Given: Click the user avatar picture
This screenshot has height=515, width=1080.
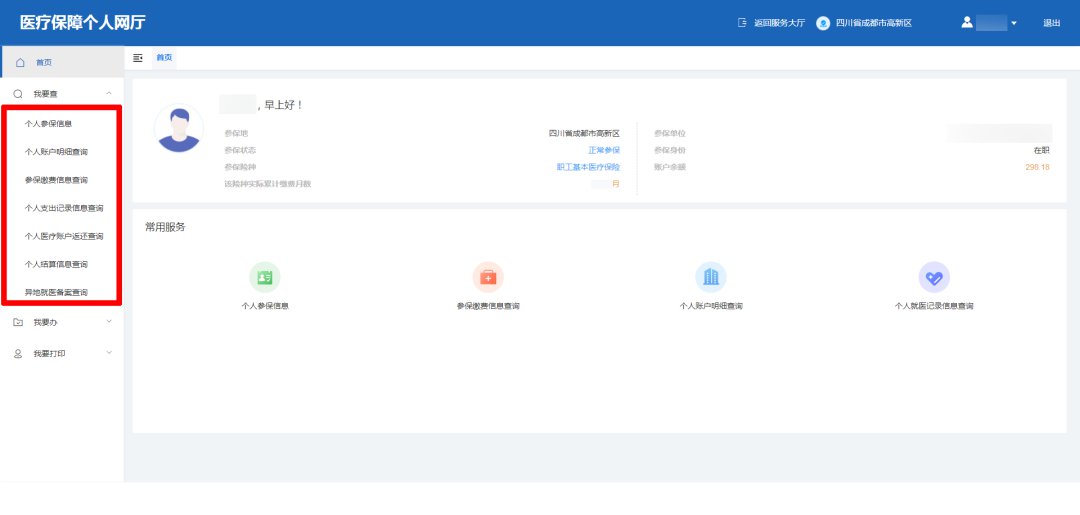Looking at the screenshot, I should click(x=179, y=128).
